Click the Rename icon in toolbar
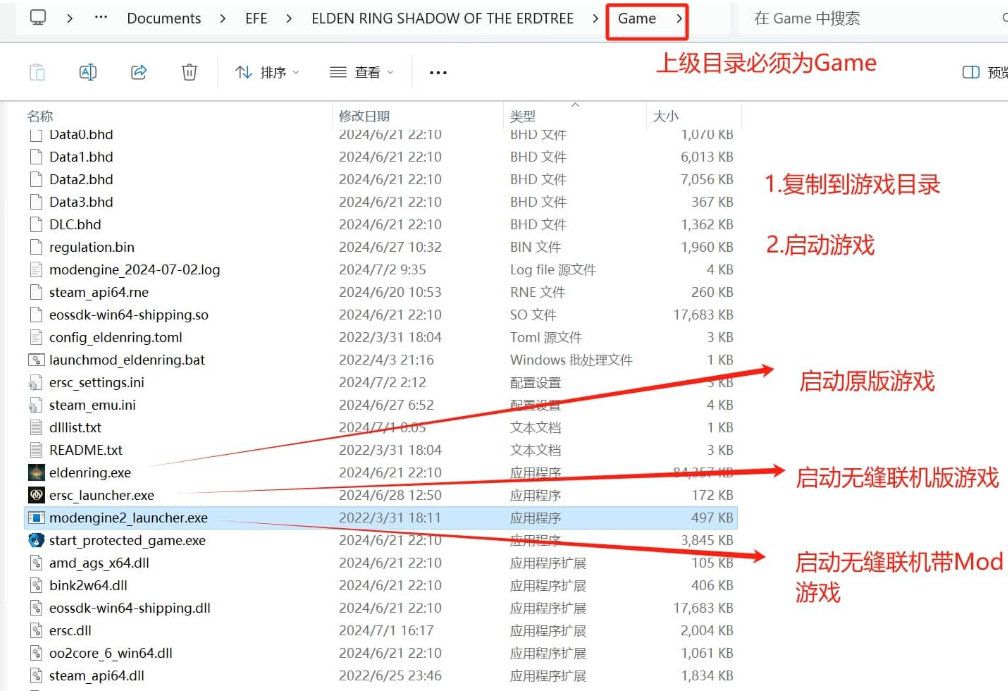This screenshot has height=691, width=1008. click(88, 72)
